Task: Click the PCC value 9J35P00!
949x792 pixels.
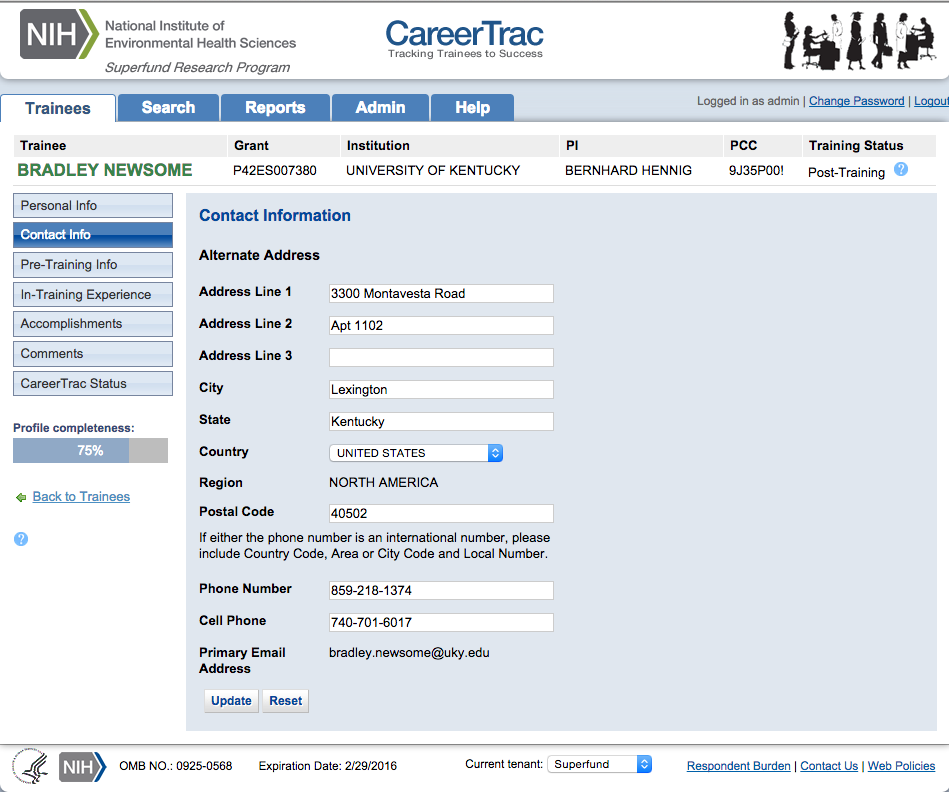Action: [756, 171]
